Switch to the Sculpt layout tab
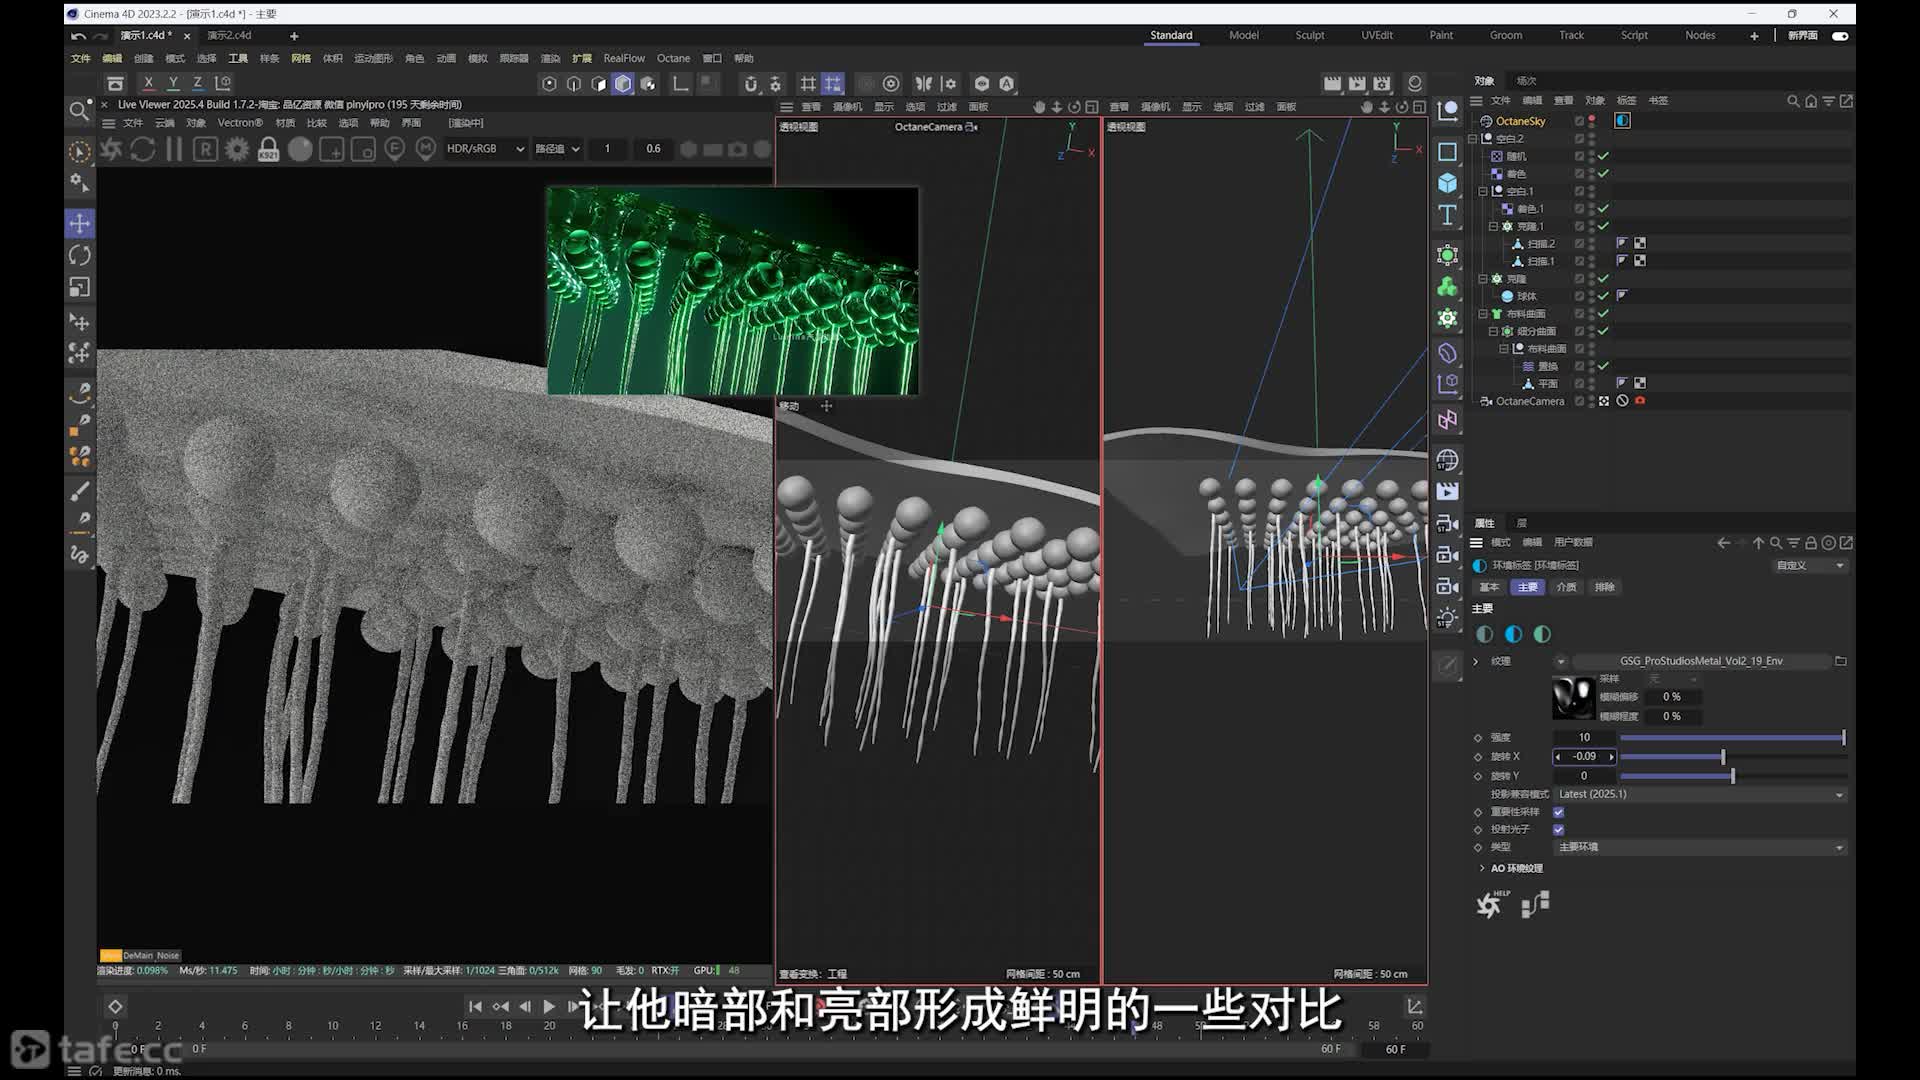 (x=1310, y=35)
